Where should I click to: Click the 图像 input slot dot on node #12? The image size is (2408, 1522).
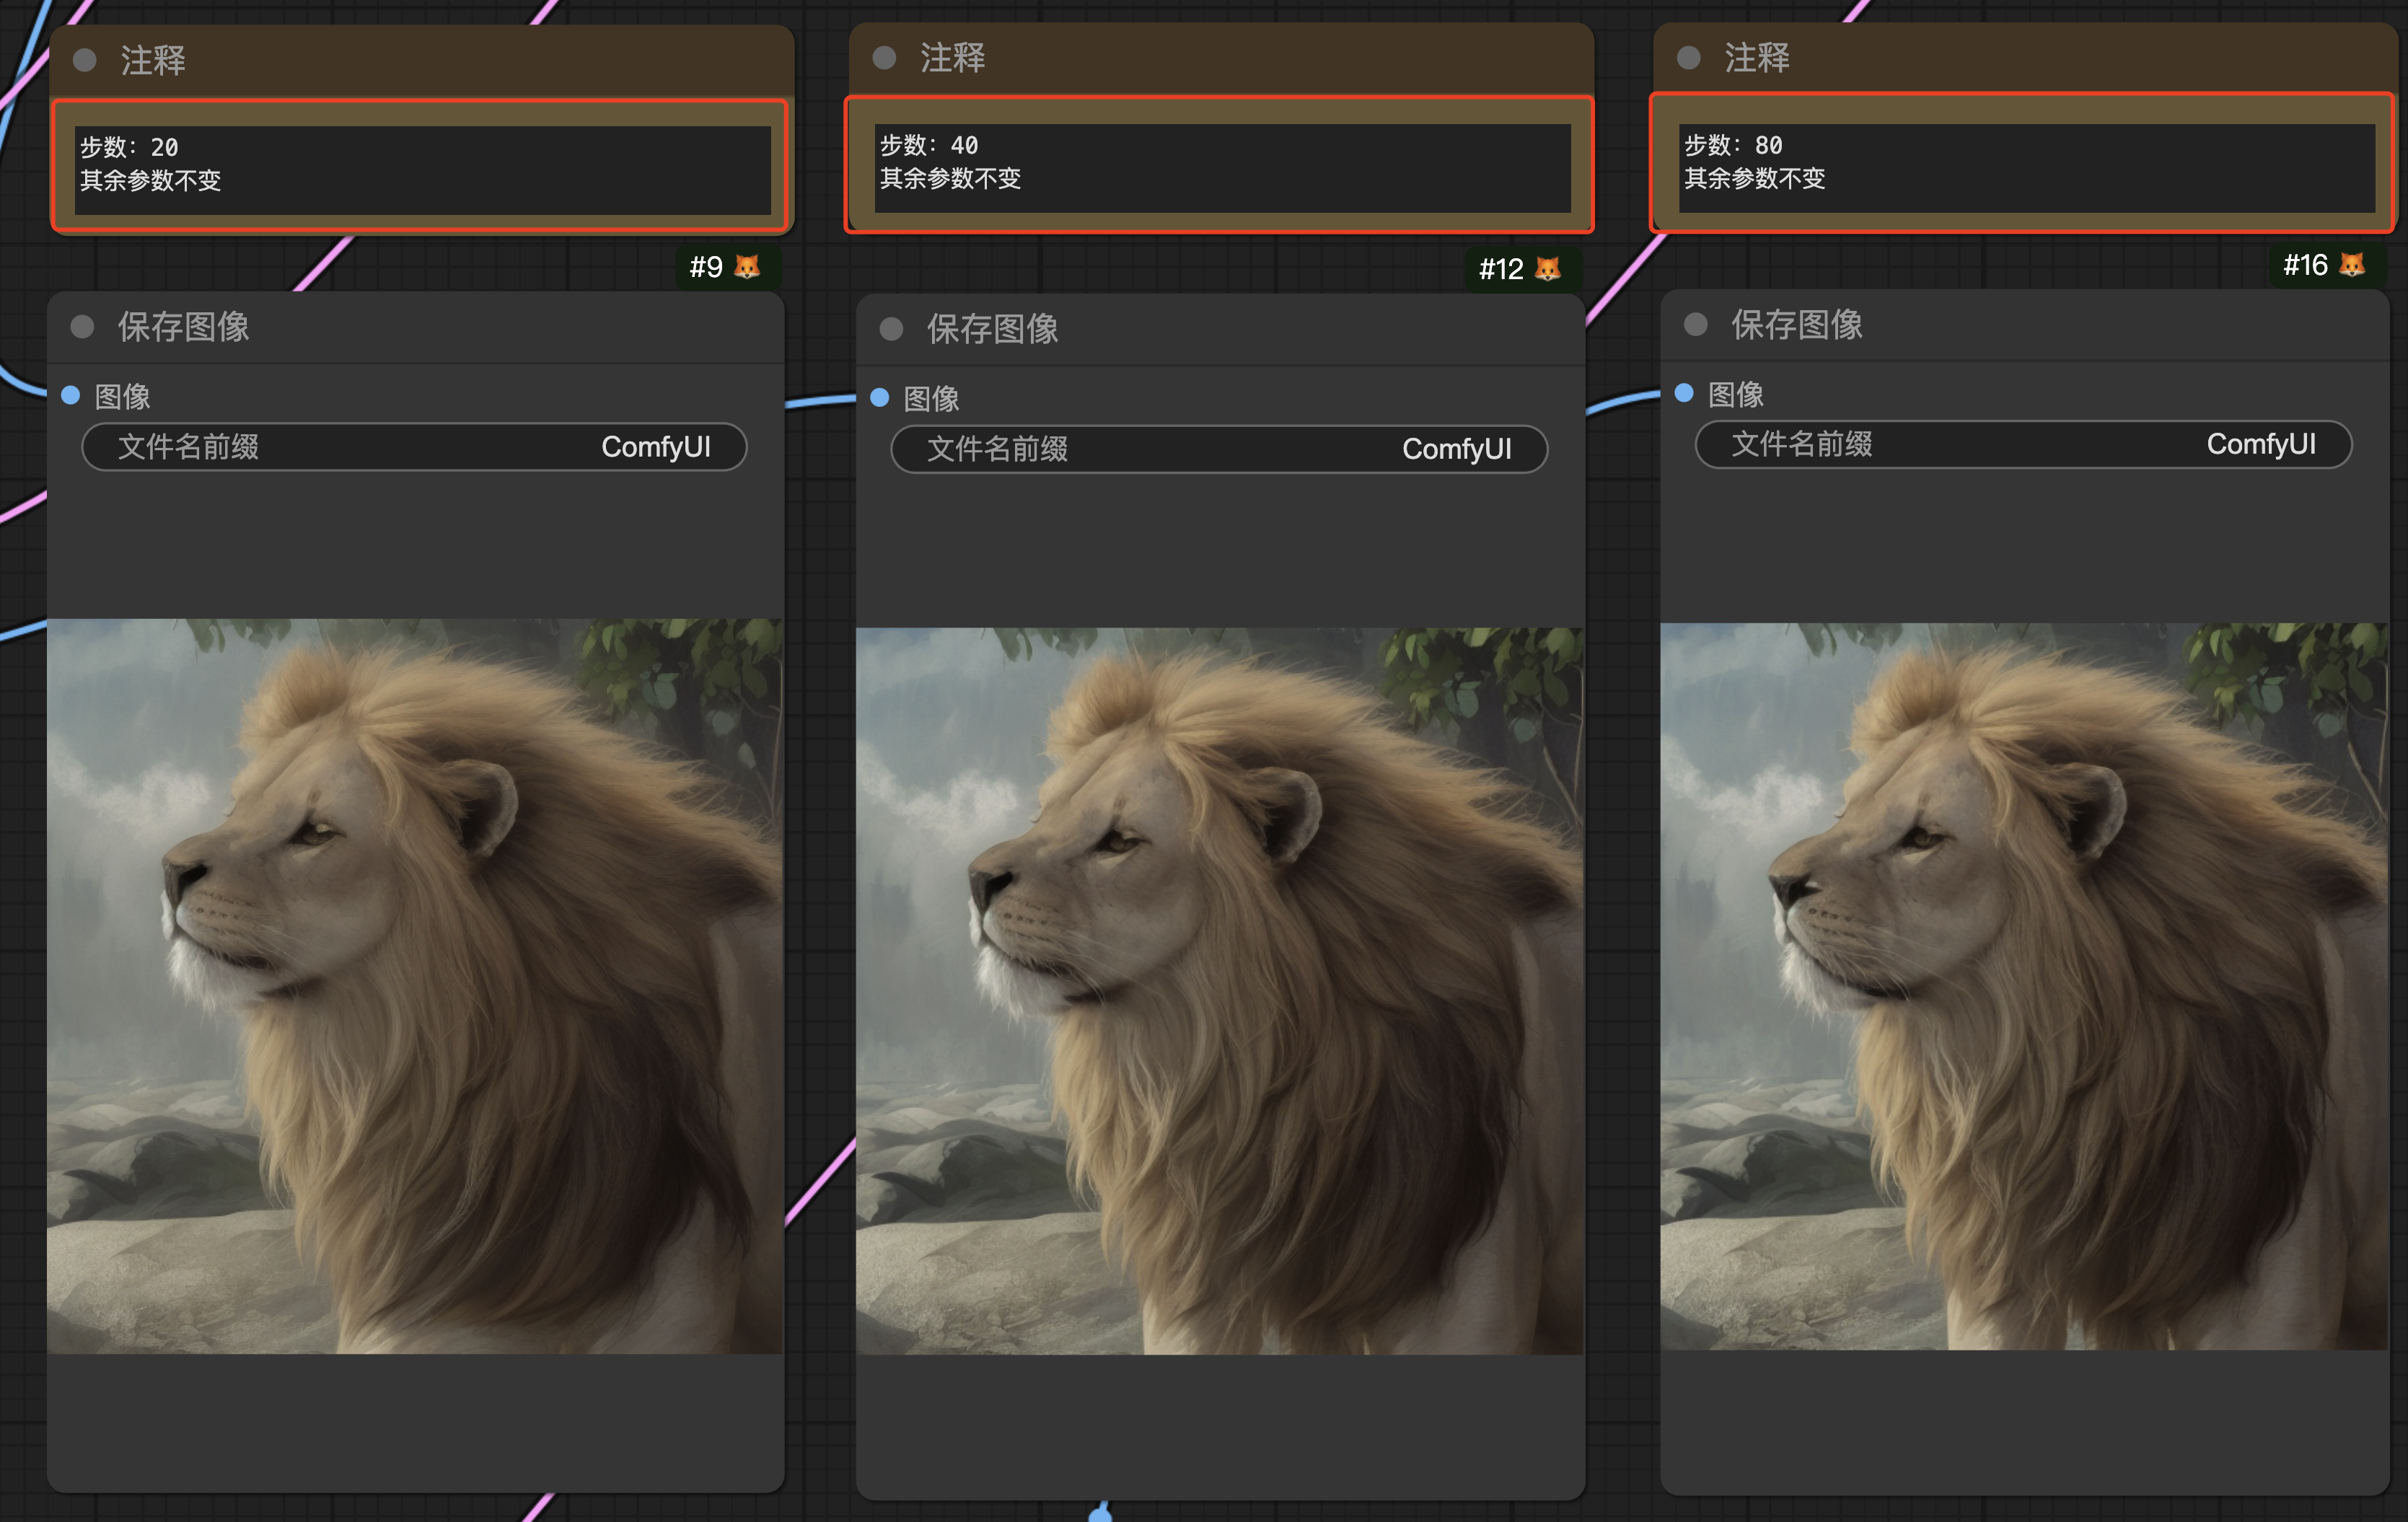click(880, 398)
